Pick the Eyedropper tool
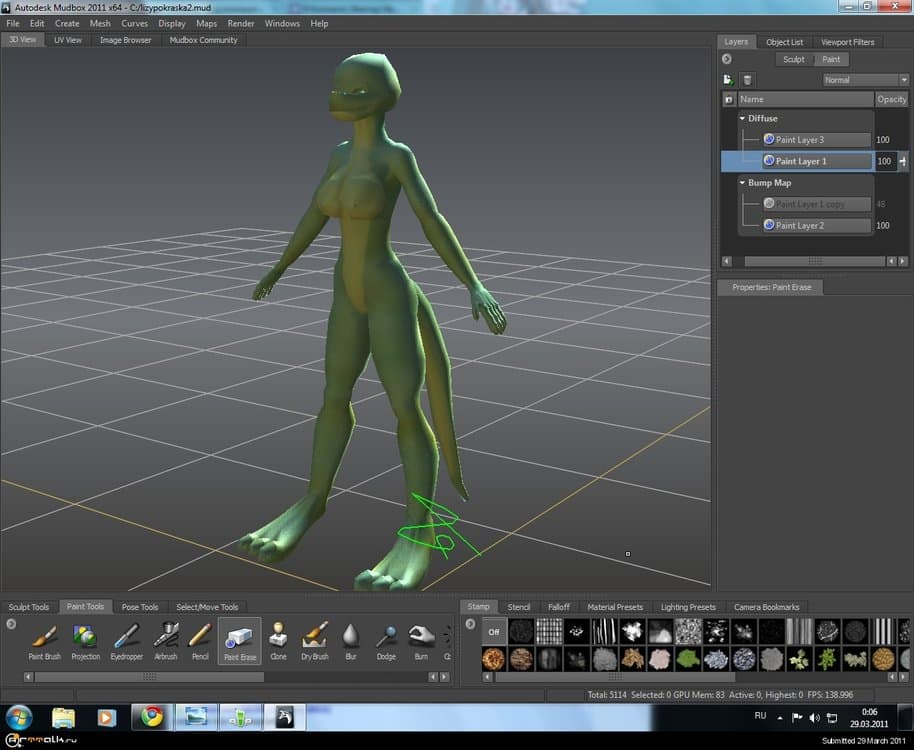Screen dimensions: 914x750 [126, 637]
